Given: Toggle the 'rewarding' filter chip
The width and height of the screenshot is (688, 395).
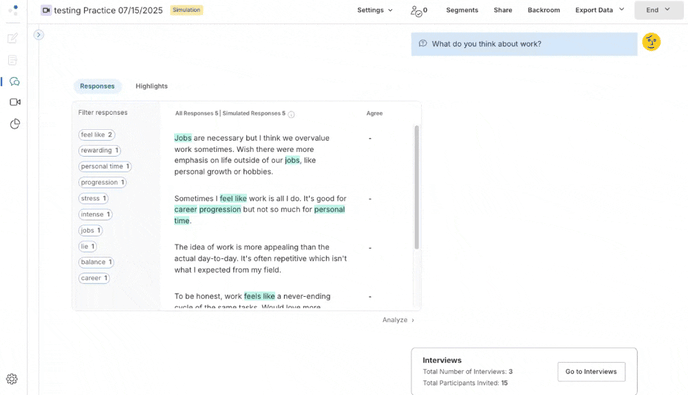Looking at the screenshot, I should click(x=100, y=151).
